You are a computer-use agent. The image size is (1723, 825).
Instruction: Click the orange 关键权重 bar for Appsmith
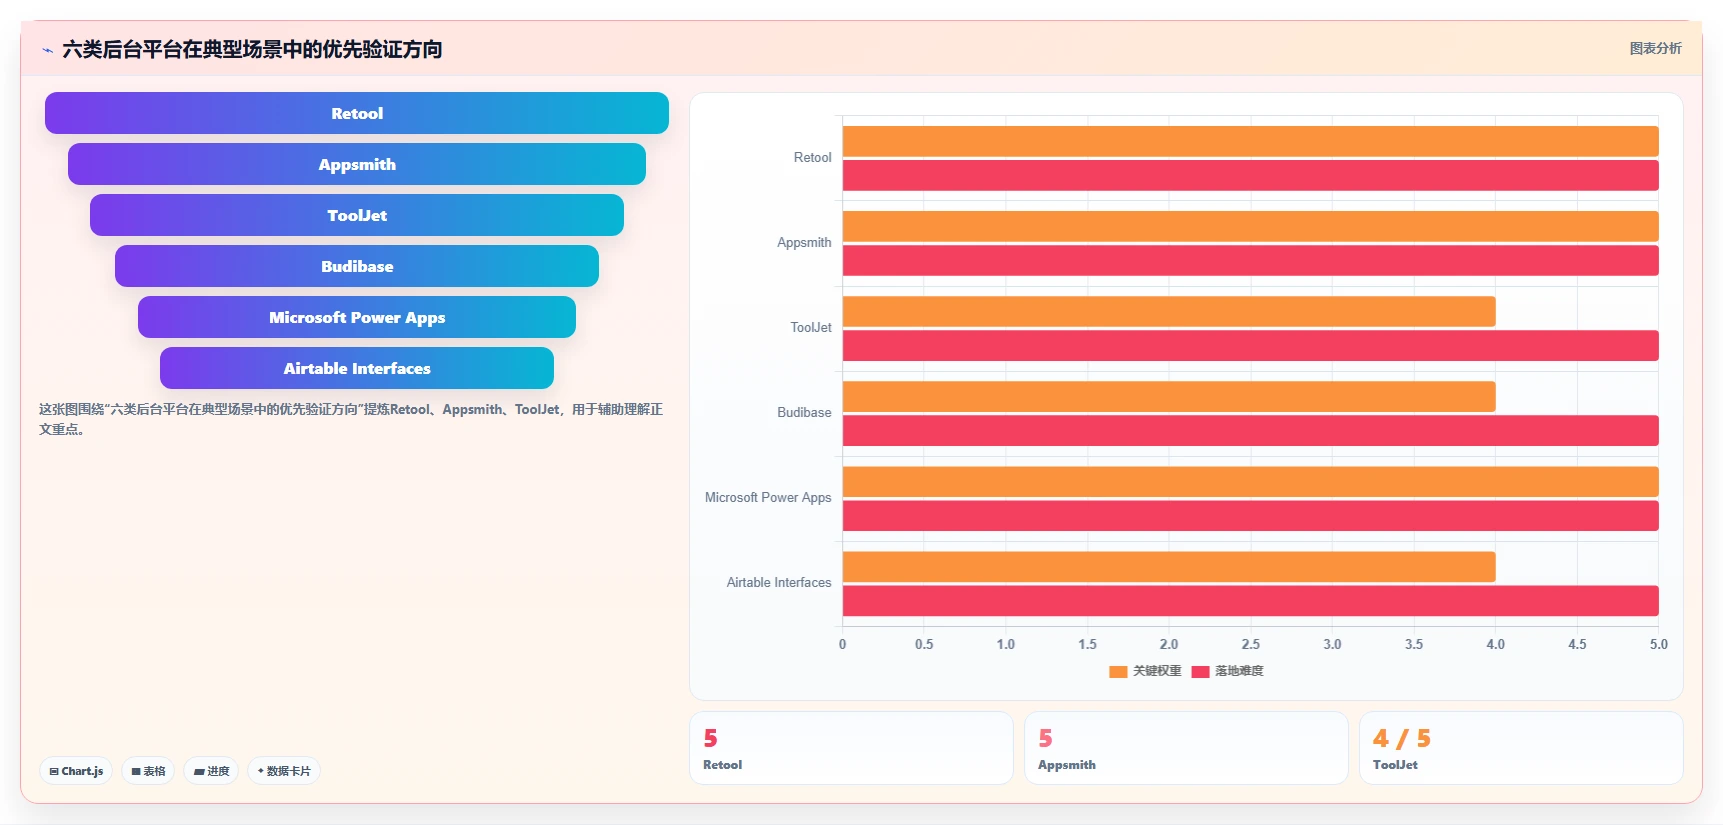point(1250,226)
